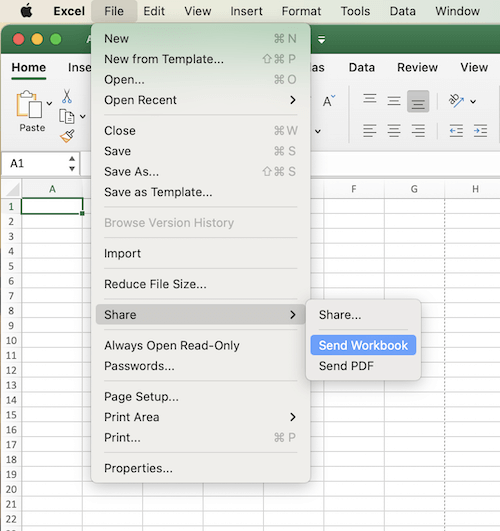Click the Cut scissors icon

pos(67,96)
